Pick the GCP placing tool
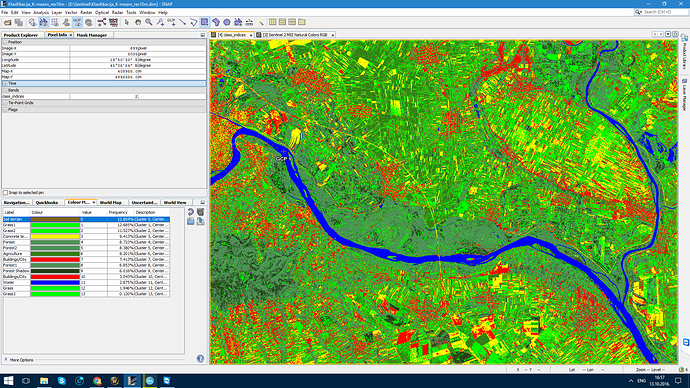The width and height of the screenshot is (690, 388). 171,22
